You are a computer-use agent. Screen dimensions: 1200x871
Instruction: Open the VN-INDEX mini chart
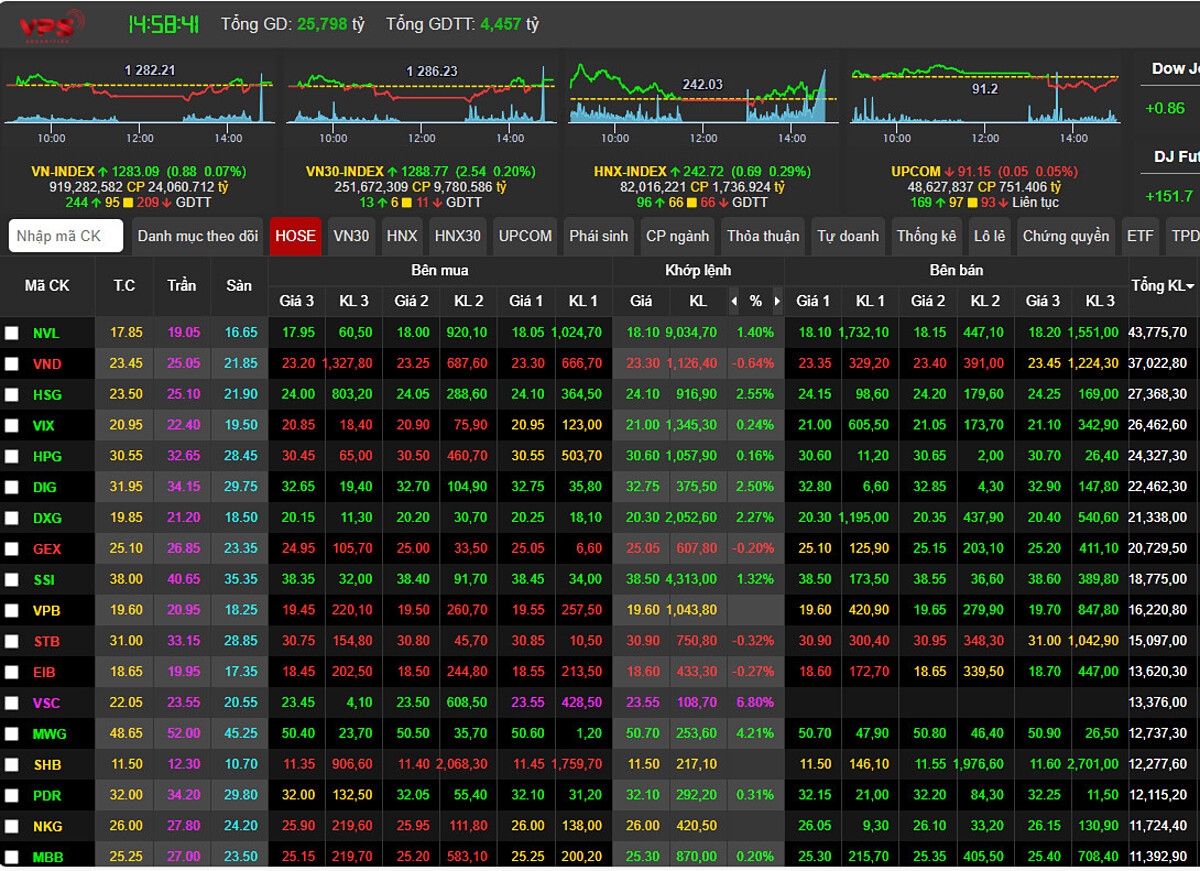tap(139, 97)
